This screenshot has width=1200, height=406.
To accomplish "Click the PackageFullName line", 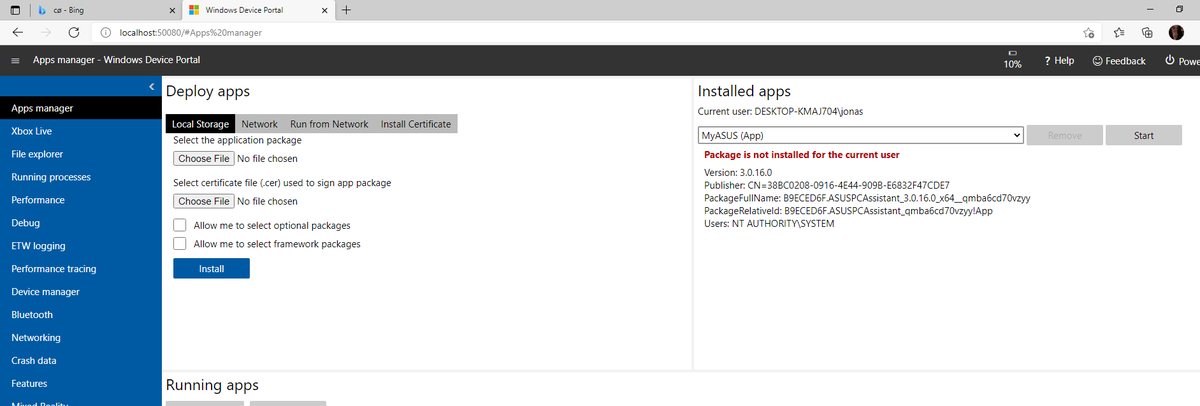I will click(x=867, y=198).
